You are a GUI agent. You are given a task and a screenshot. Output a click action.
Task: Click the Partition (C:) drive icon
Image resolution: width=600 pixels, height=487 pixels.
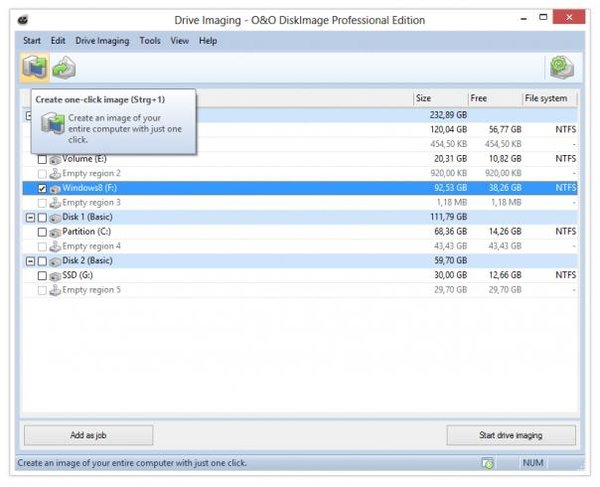(x=55, y=232)
